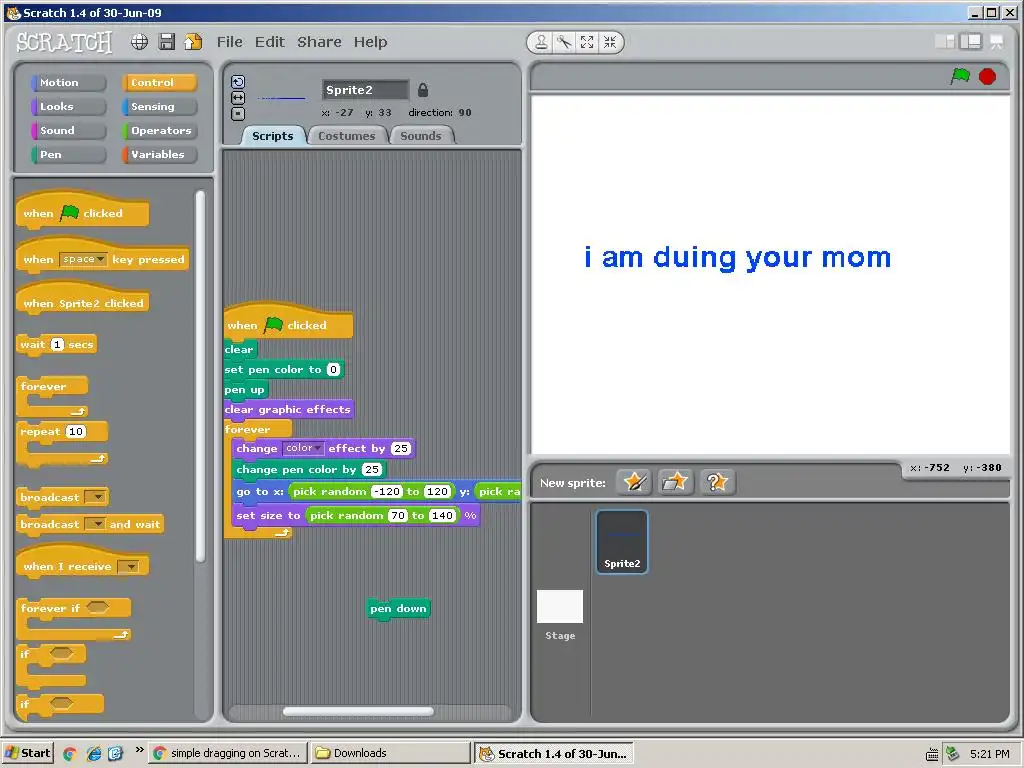Open Downloads folder from taskbar
1024x768 pixels.
pyautogui.click(x=390, y=753)
